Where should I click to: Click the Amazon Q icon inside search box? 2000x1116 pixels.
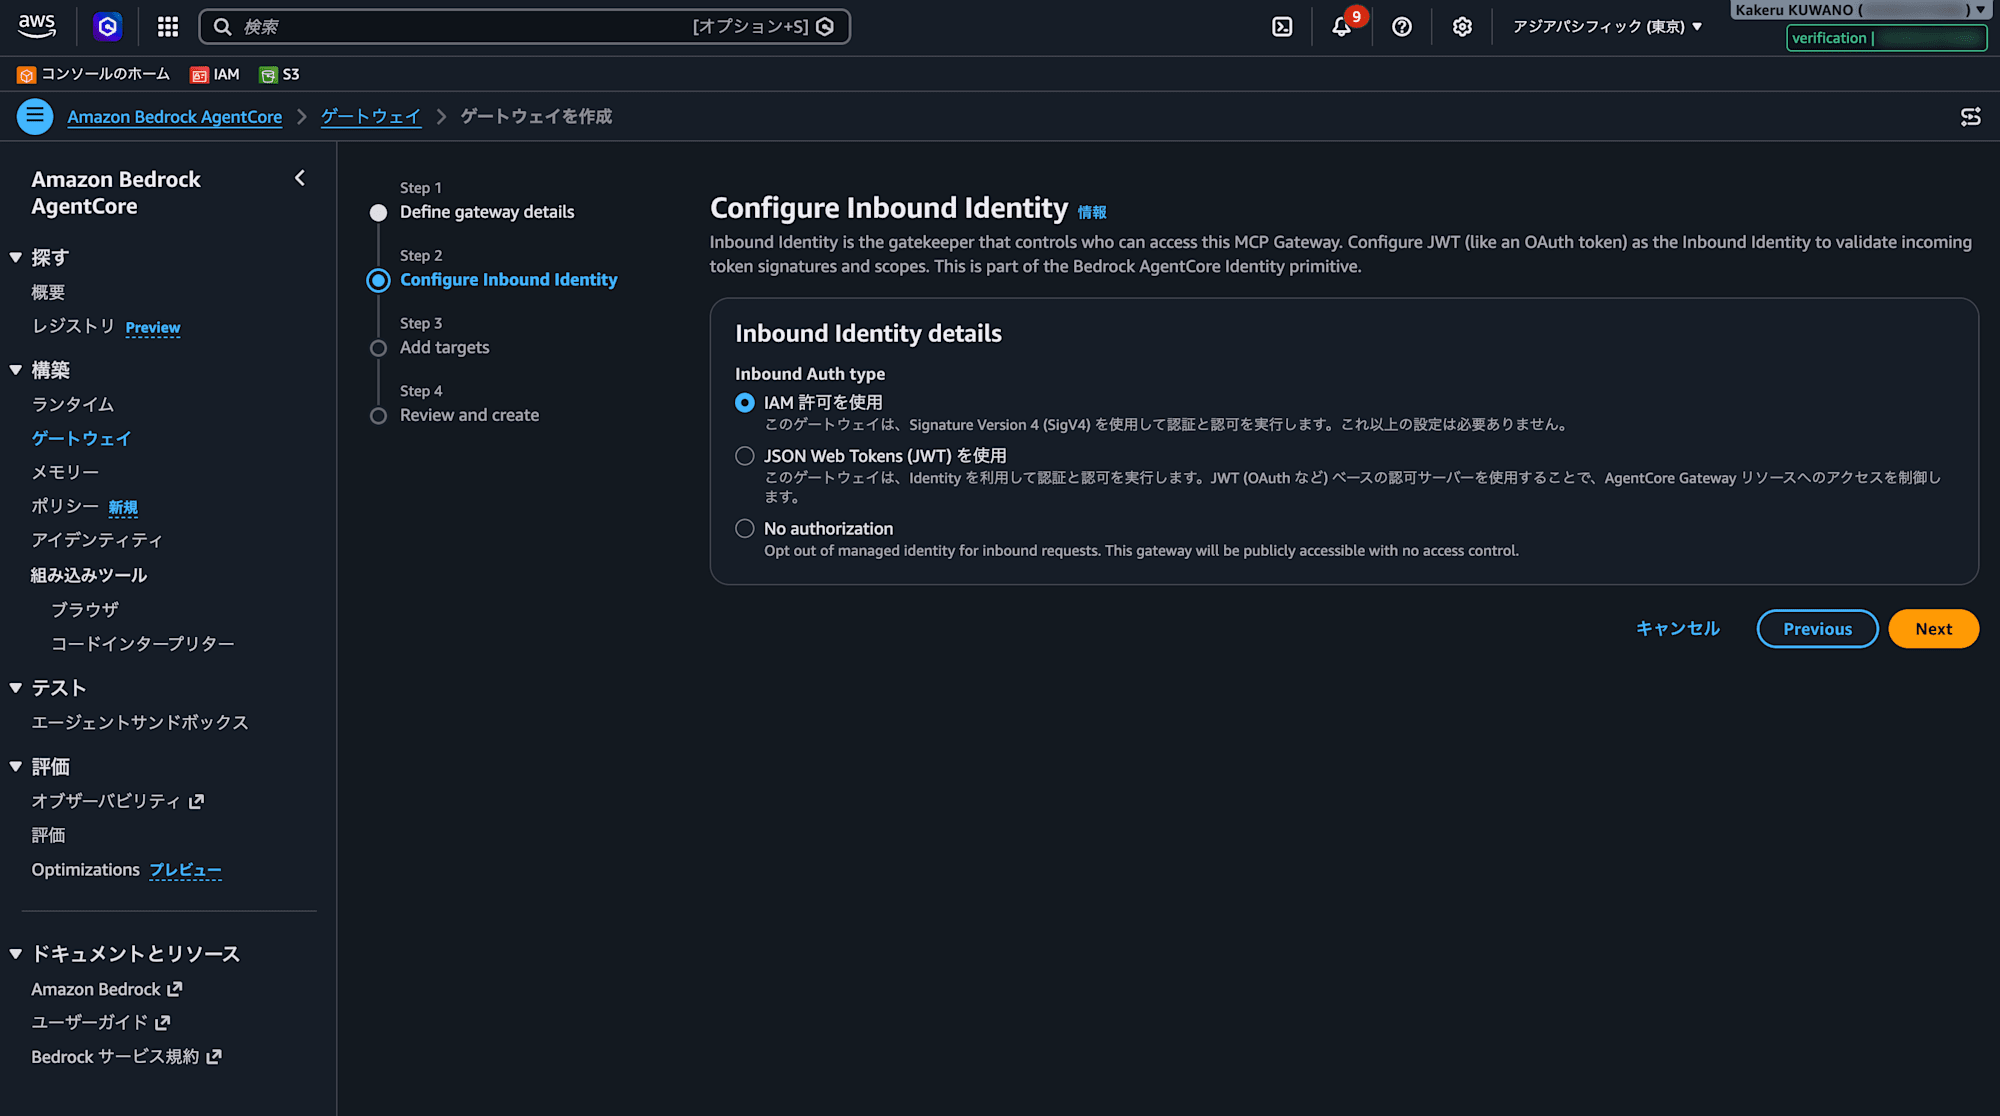pyautogui.click(x=825, y=27)
